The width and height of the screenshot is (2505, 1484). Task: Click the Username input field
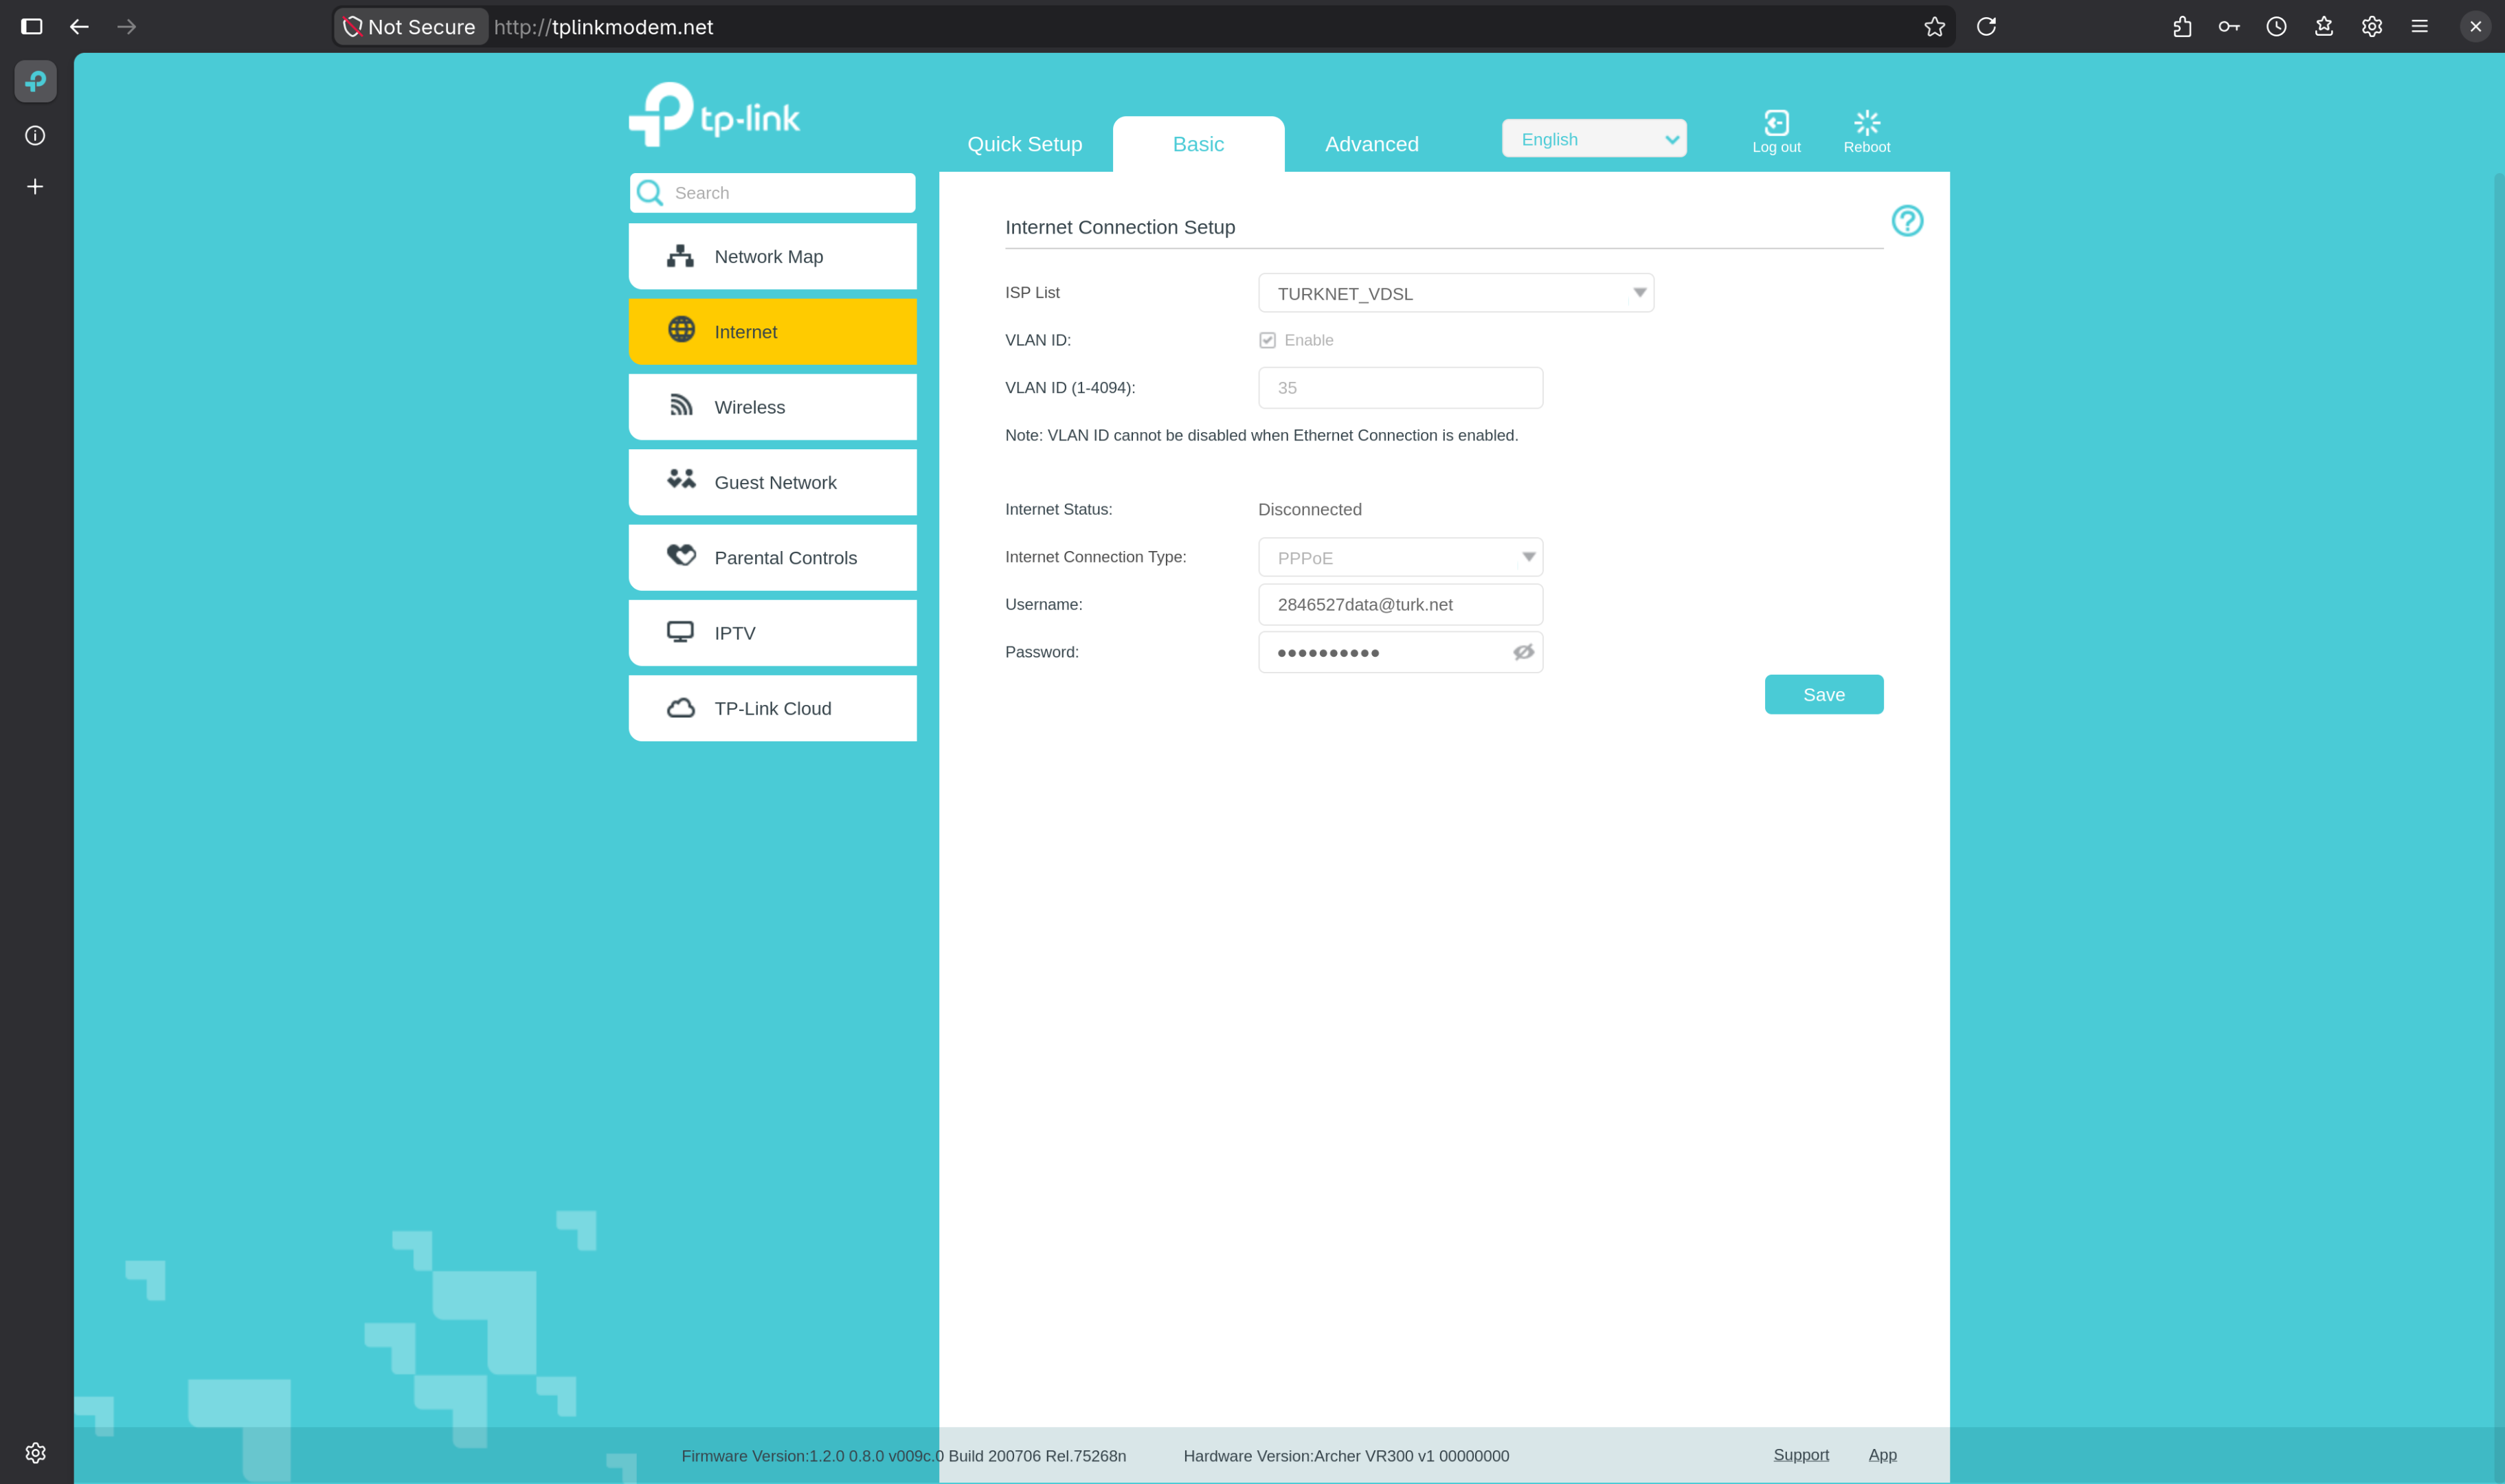(1400, 604)
